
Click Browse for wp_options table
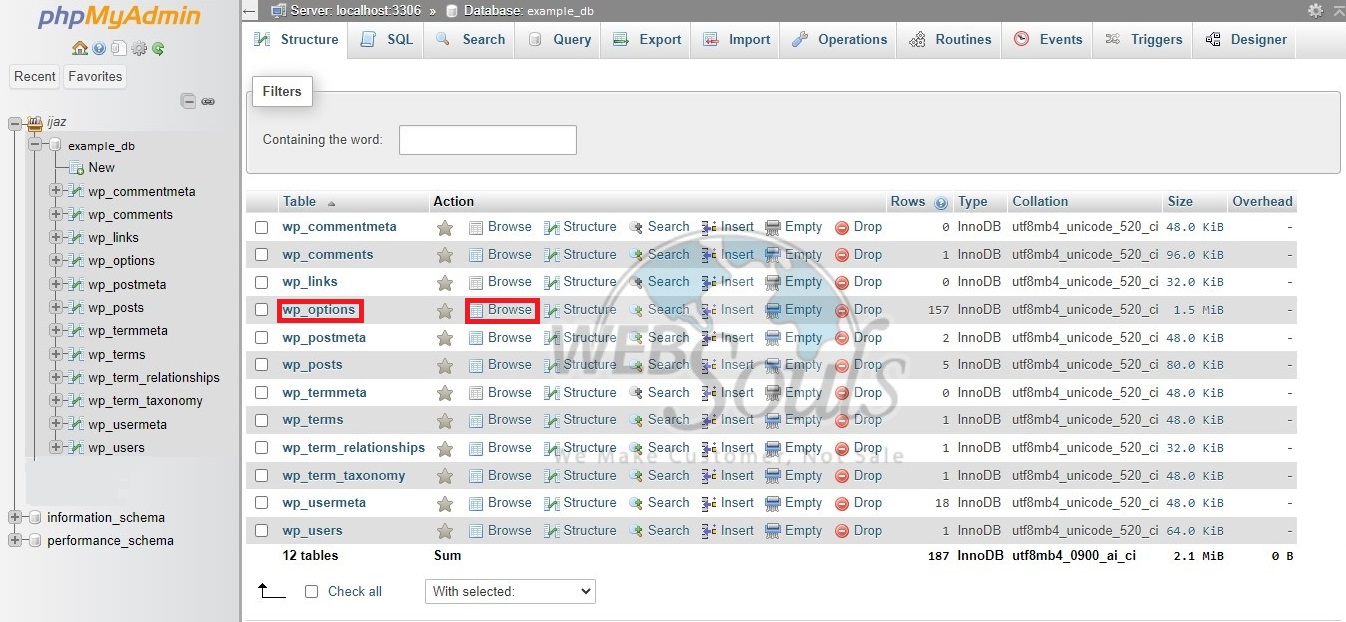(502, 310)
